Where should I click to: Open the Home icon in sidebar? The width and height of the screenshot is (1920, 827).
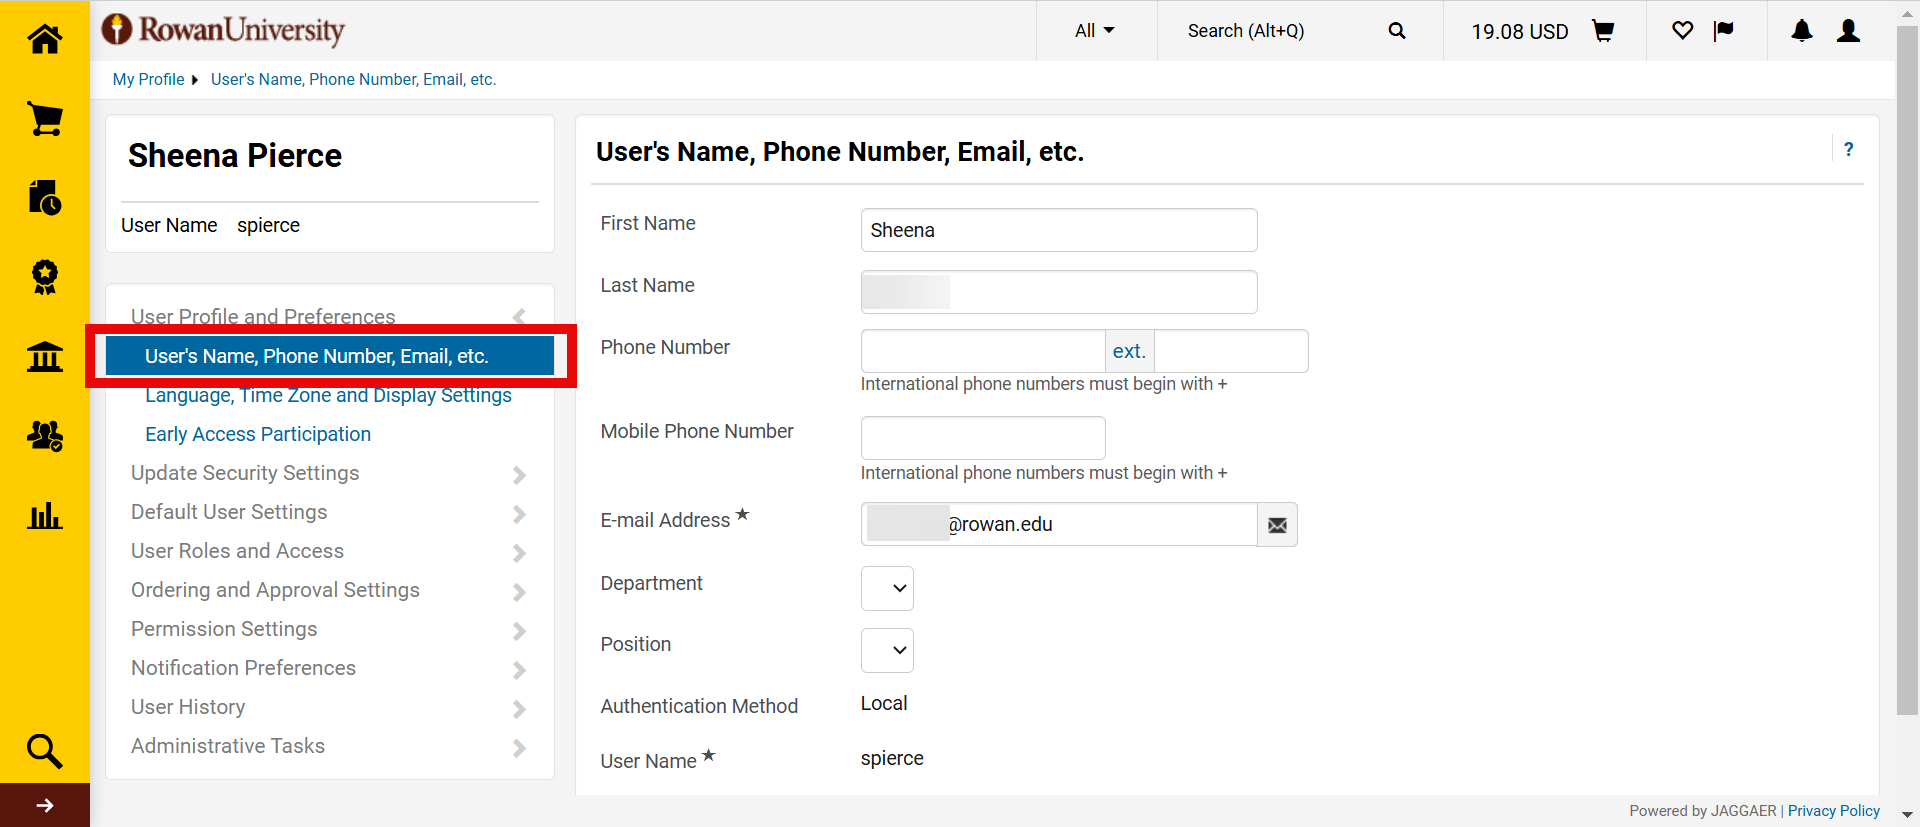pos(44,39)
